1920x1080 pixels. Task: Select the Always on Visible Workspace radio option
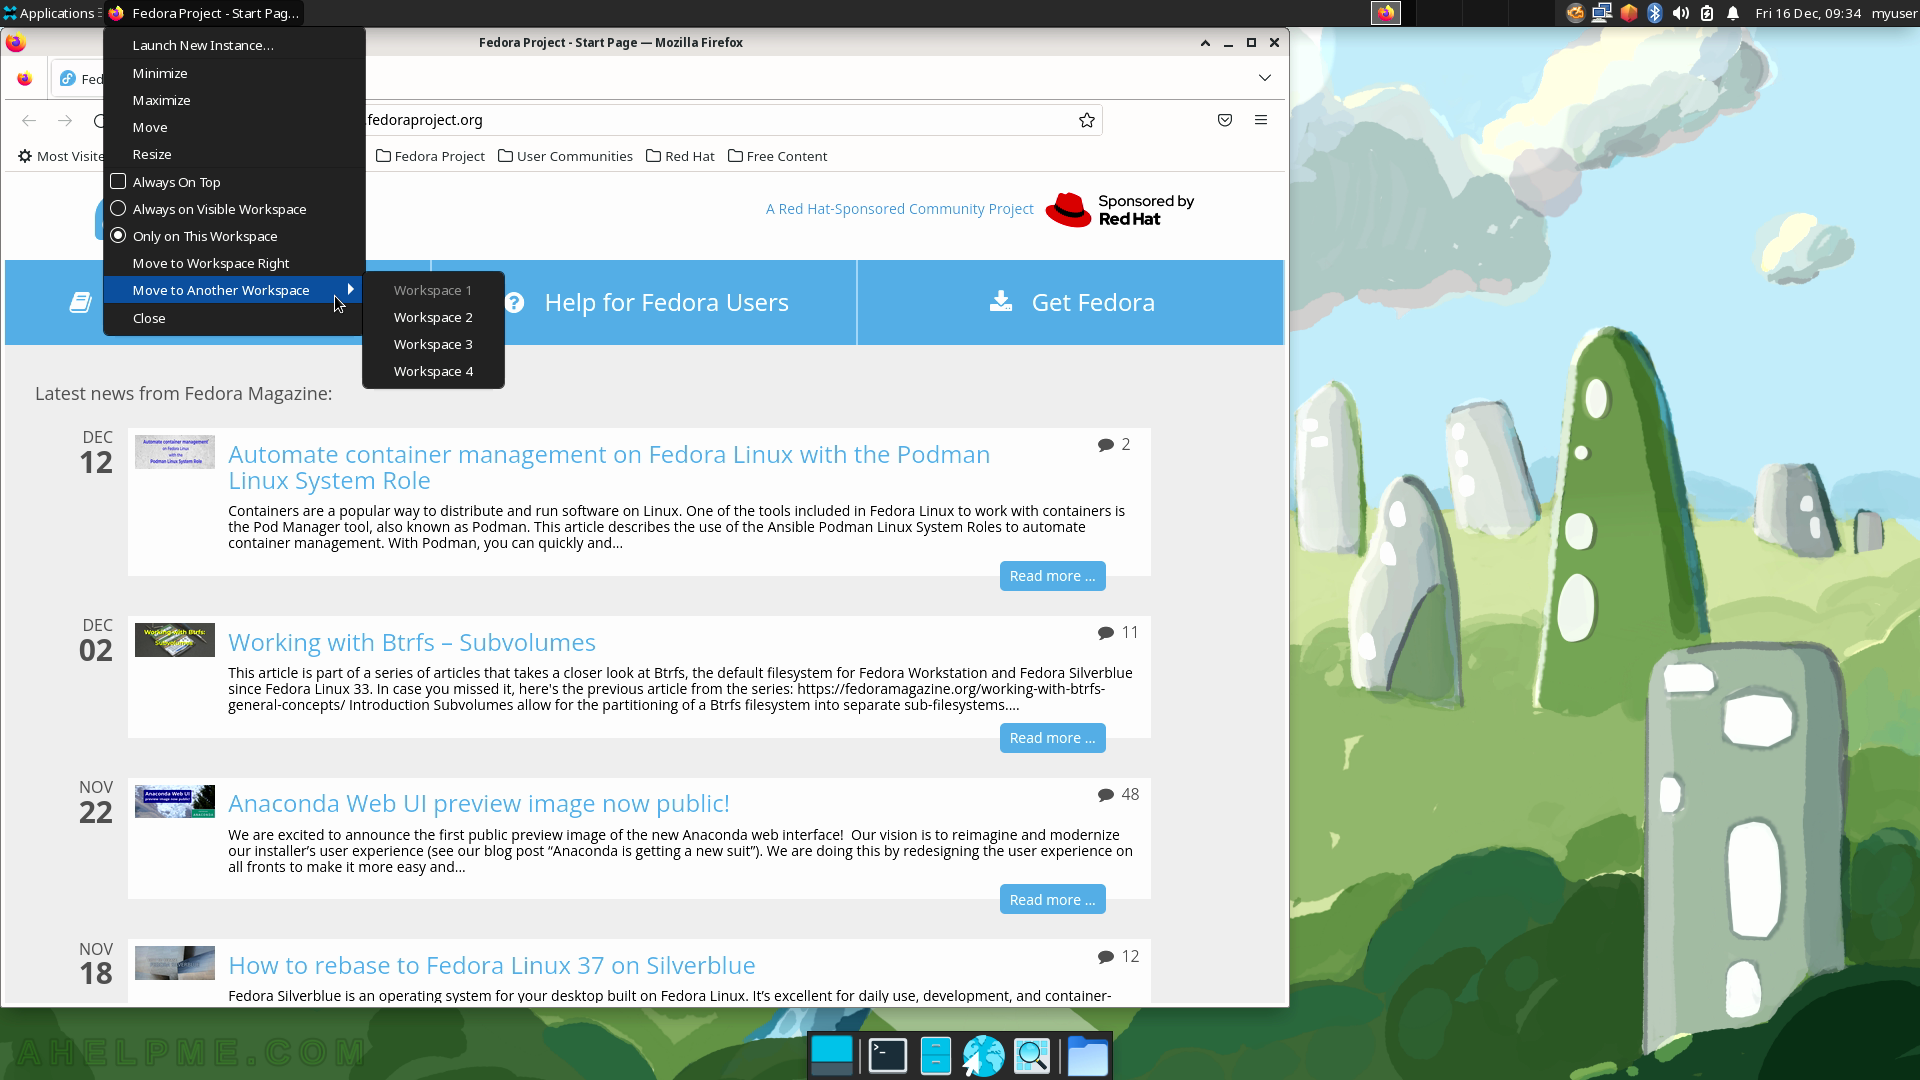(x=118, y=209)
